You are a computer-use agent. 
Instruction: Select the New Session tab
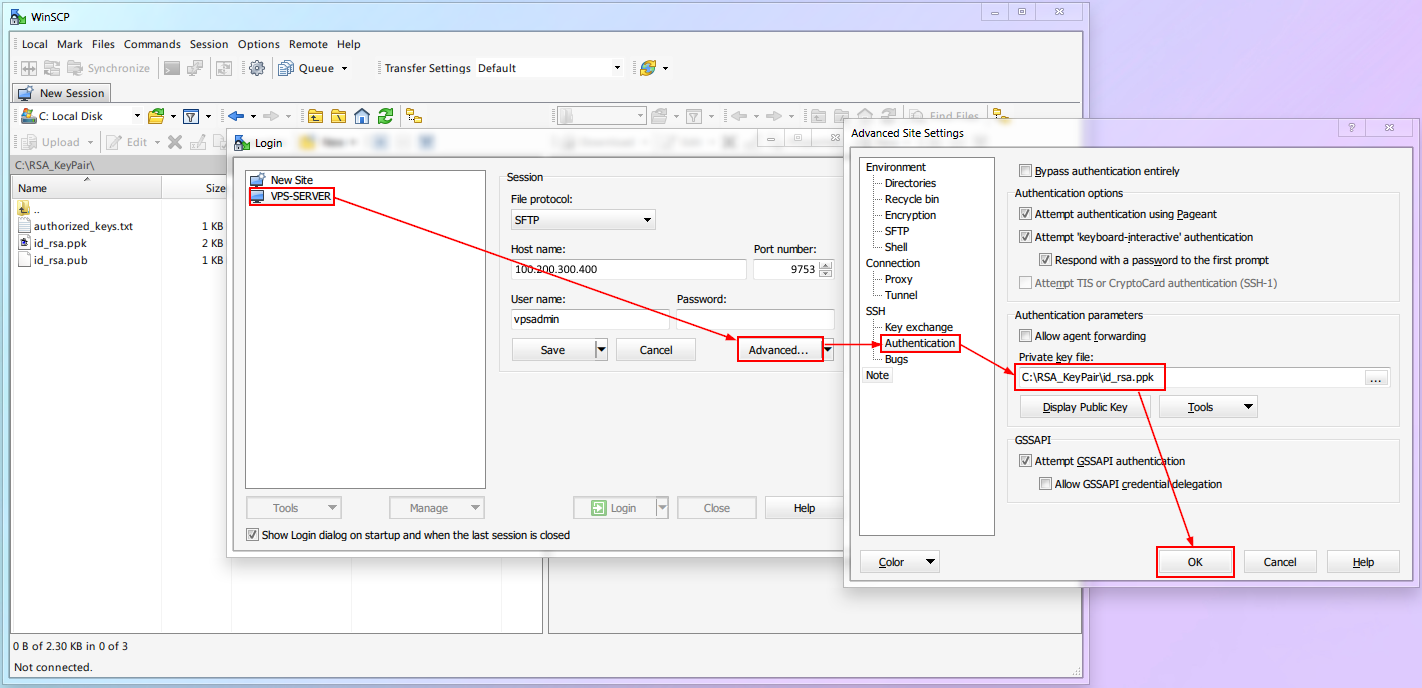tap(62, 93)
